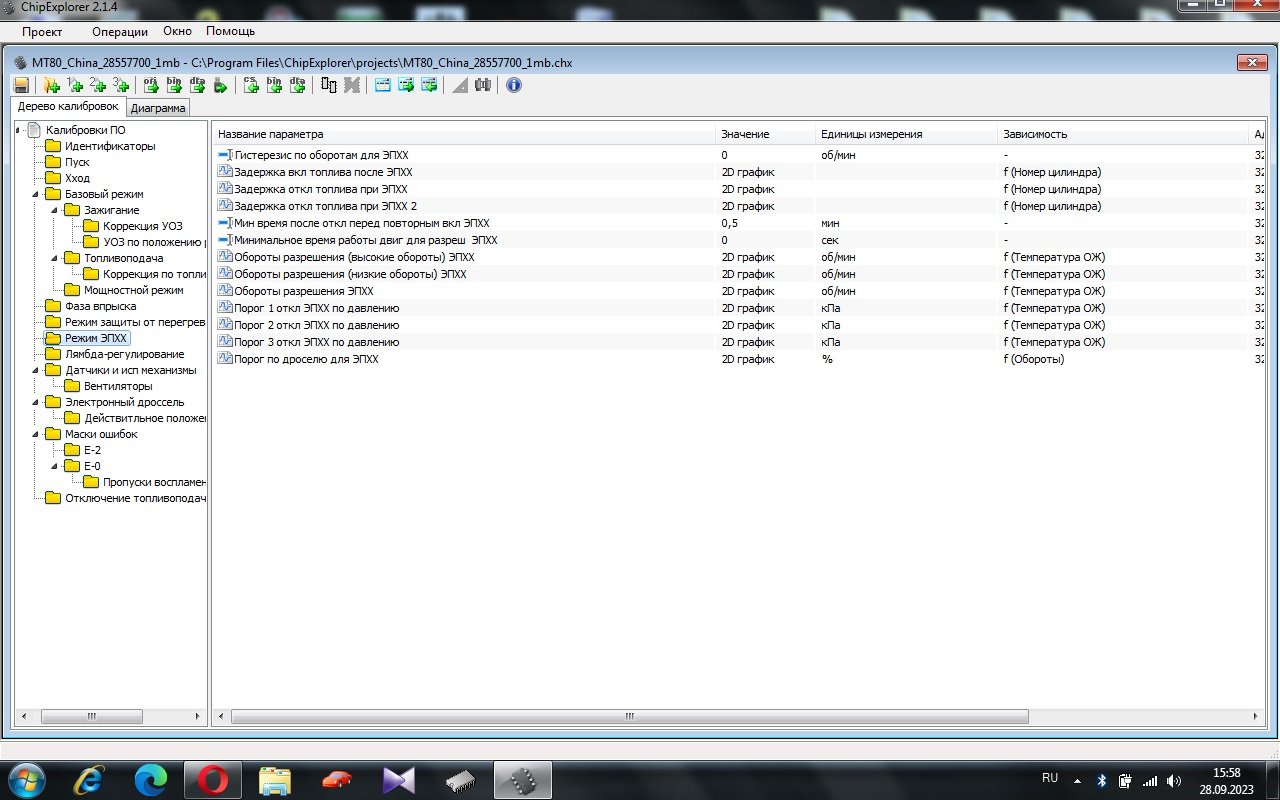Click the import 'ori' file toolbar icon
This screenshot has height=800, width=1280.
[x=151, y=85]
